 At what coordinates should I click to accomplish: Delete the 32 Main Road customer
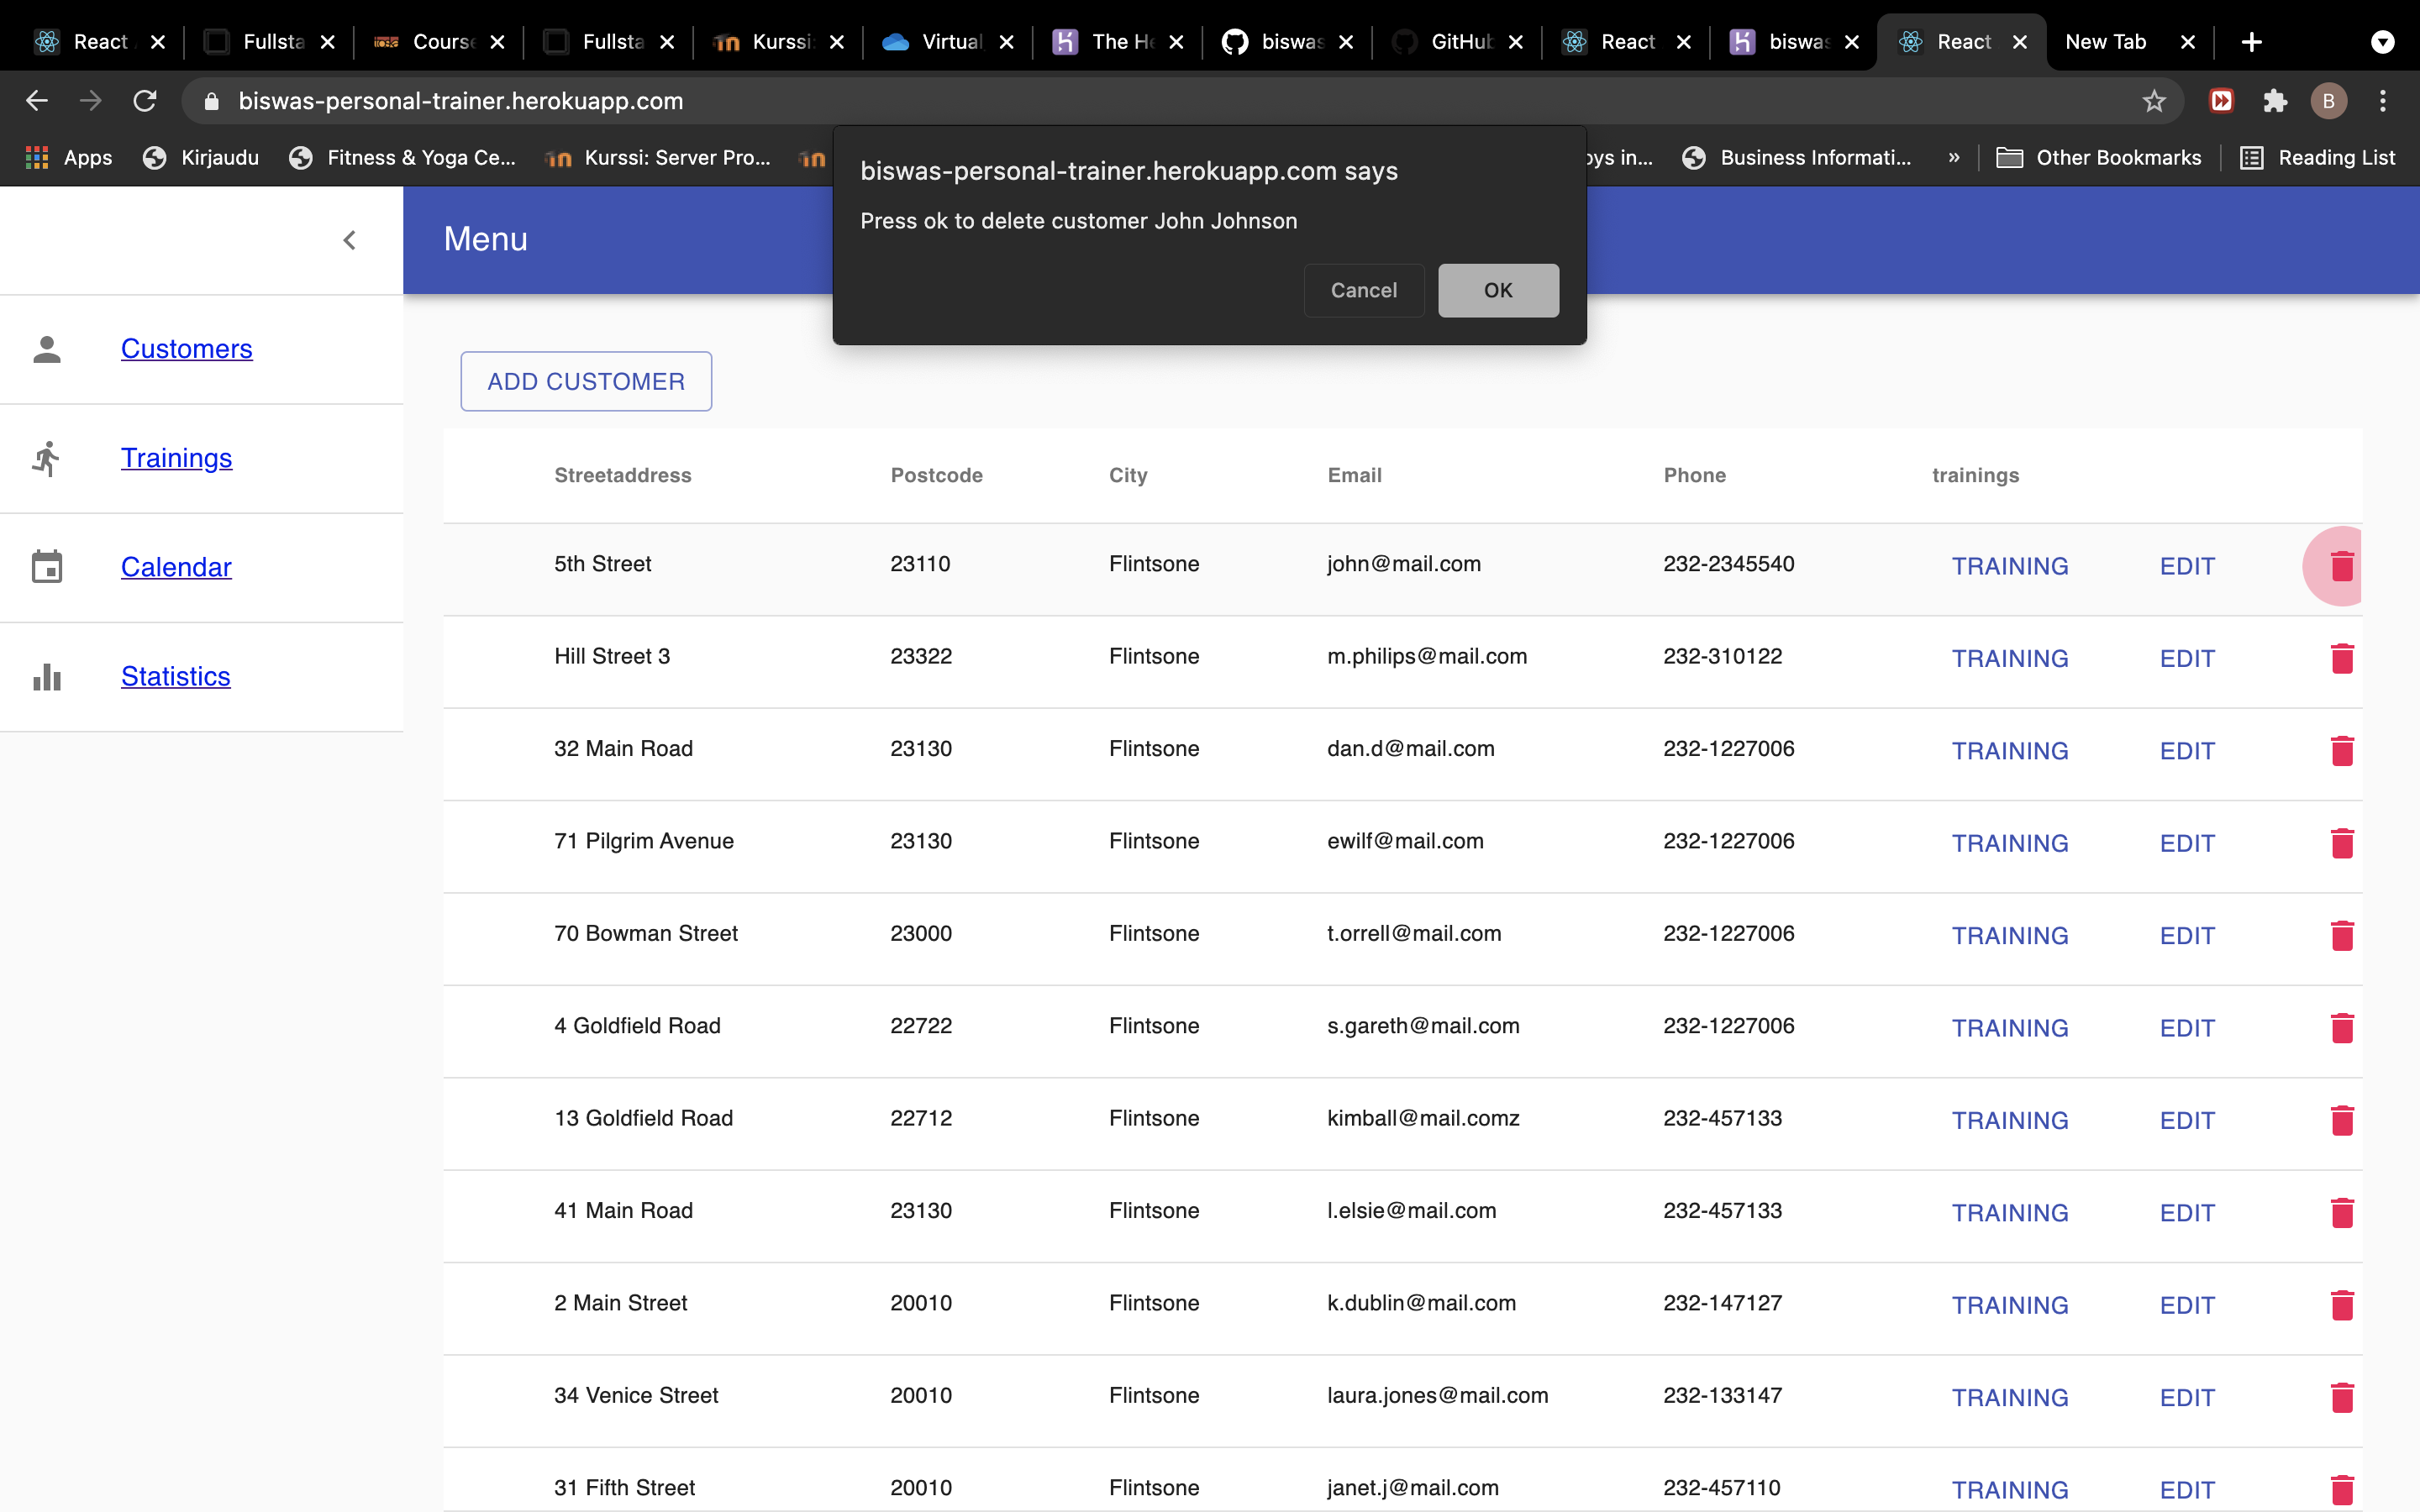2342,751
